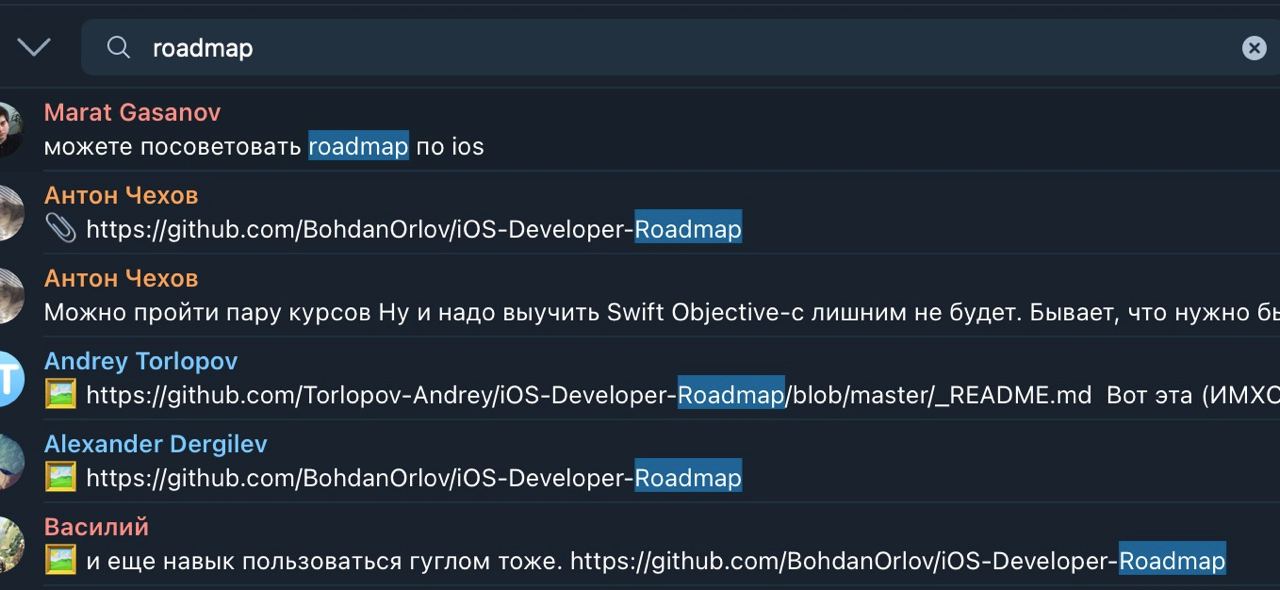Click Alexander Dergilev's avatar
The height and width of the screenshot is (590, 1280).
click(x=8, y=461)
